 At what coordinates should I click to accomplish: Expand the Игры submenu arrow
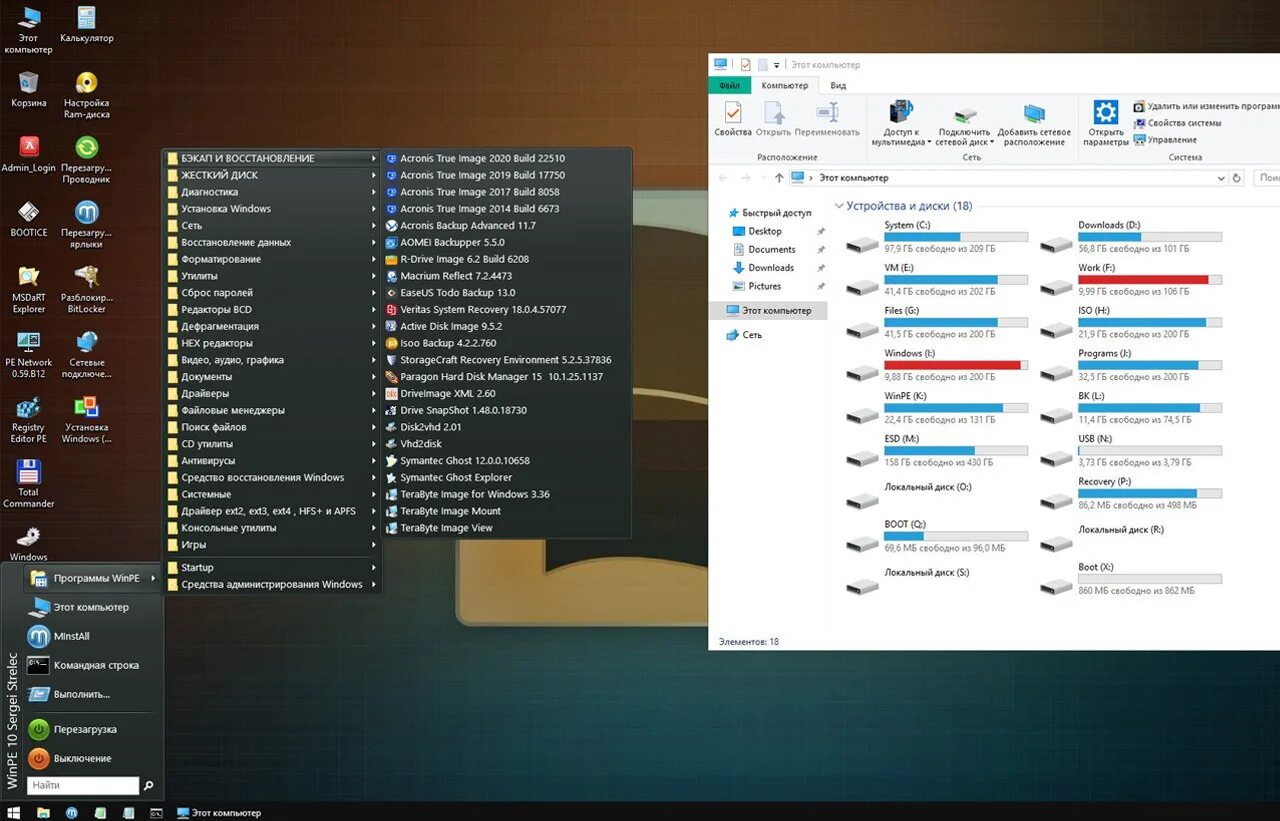click(x=374, y=545)
